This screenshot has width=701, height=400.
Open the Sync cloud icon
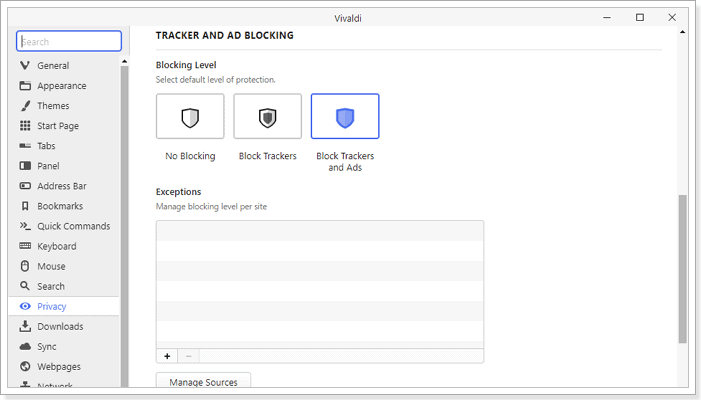25,346
